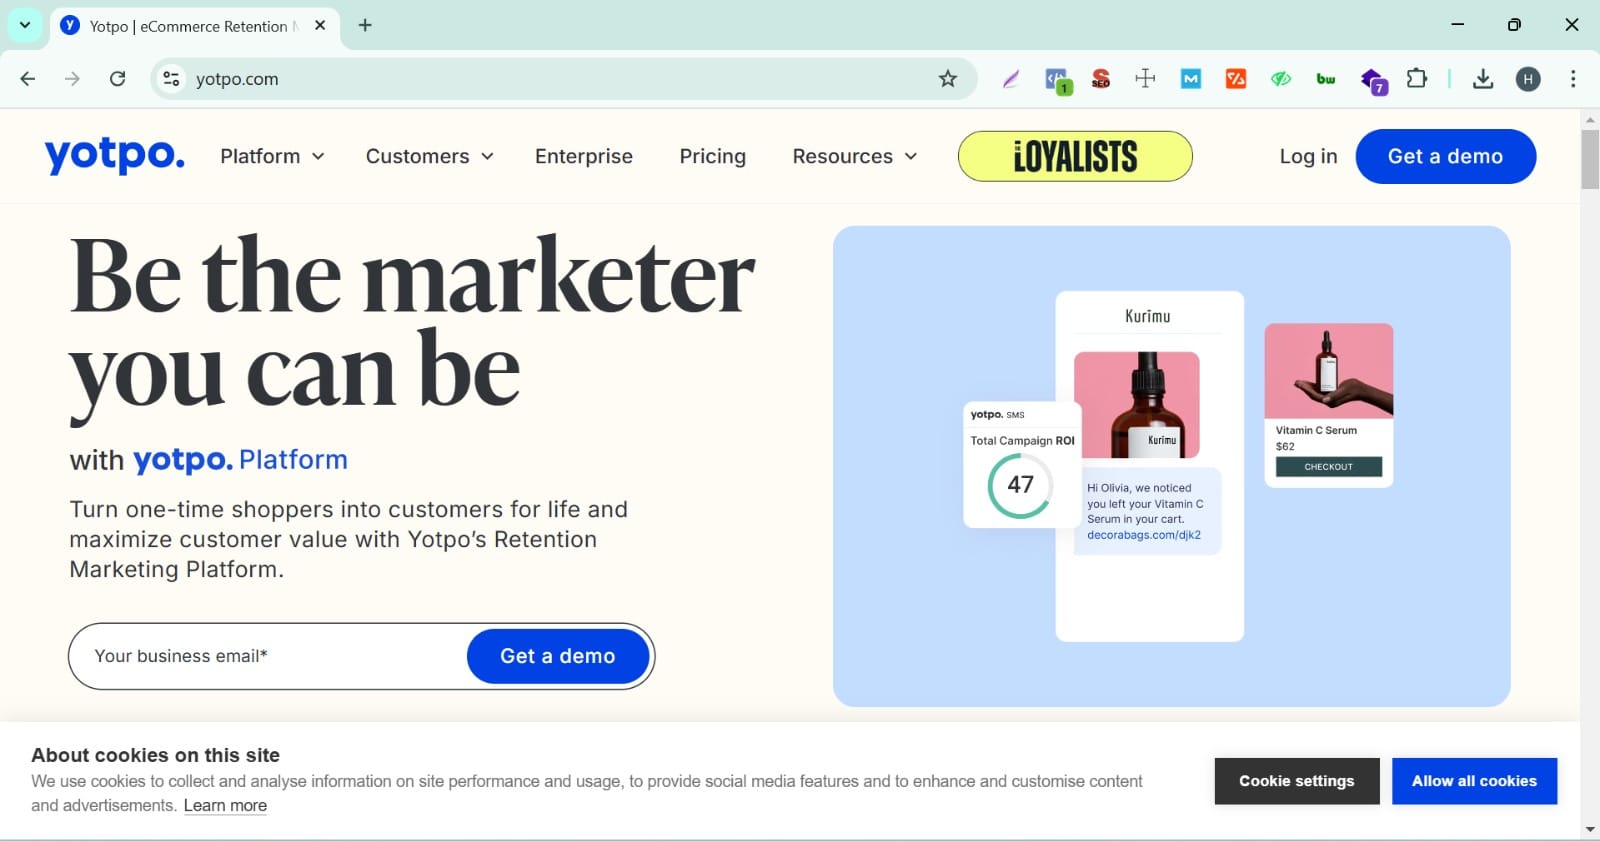Open the Pricing page
The width and height of the screenshot is (1600, 842).
pyautogui.click(x=712, y=156)
